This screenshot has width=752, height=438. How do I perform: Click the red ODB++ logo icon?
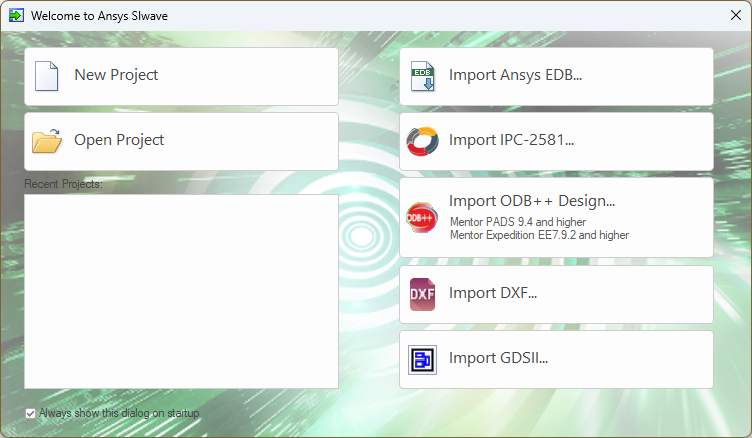[422, 217]
